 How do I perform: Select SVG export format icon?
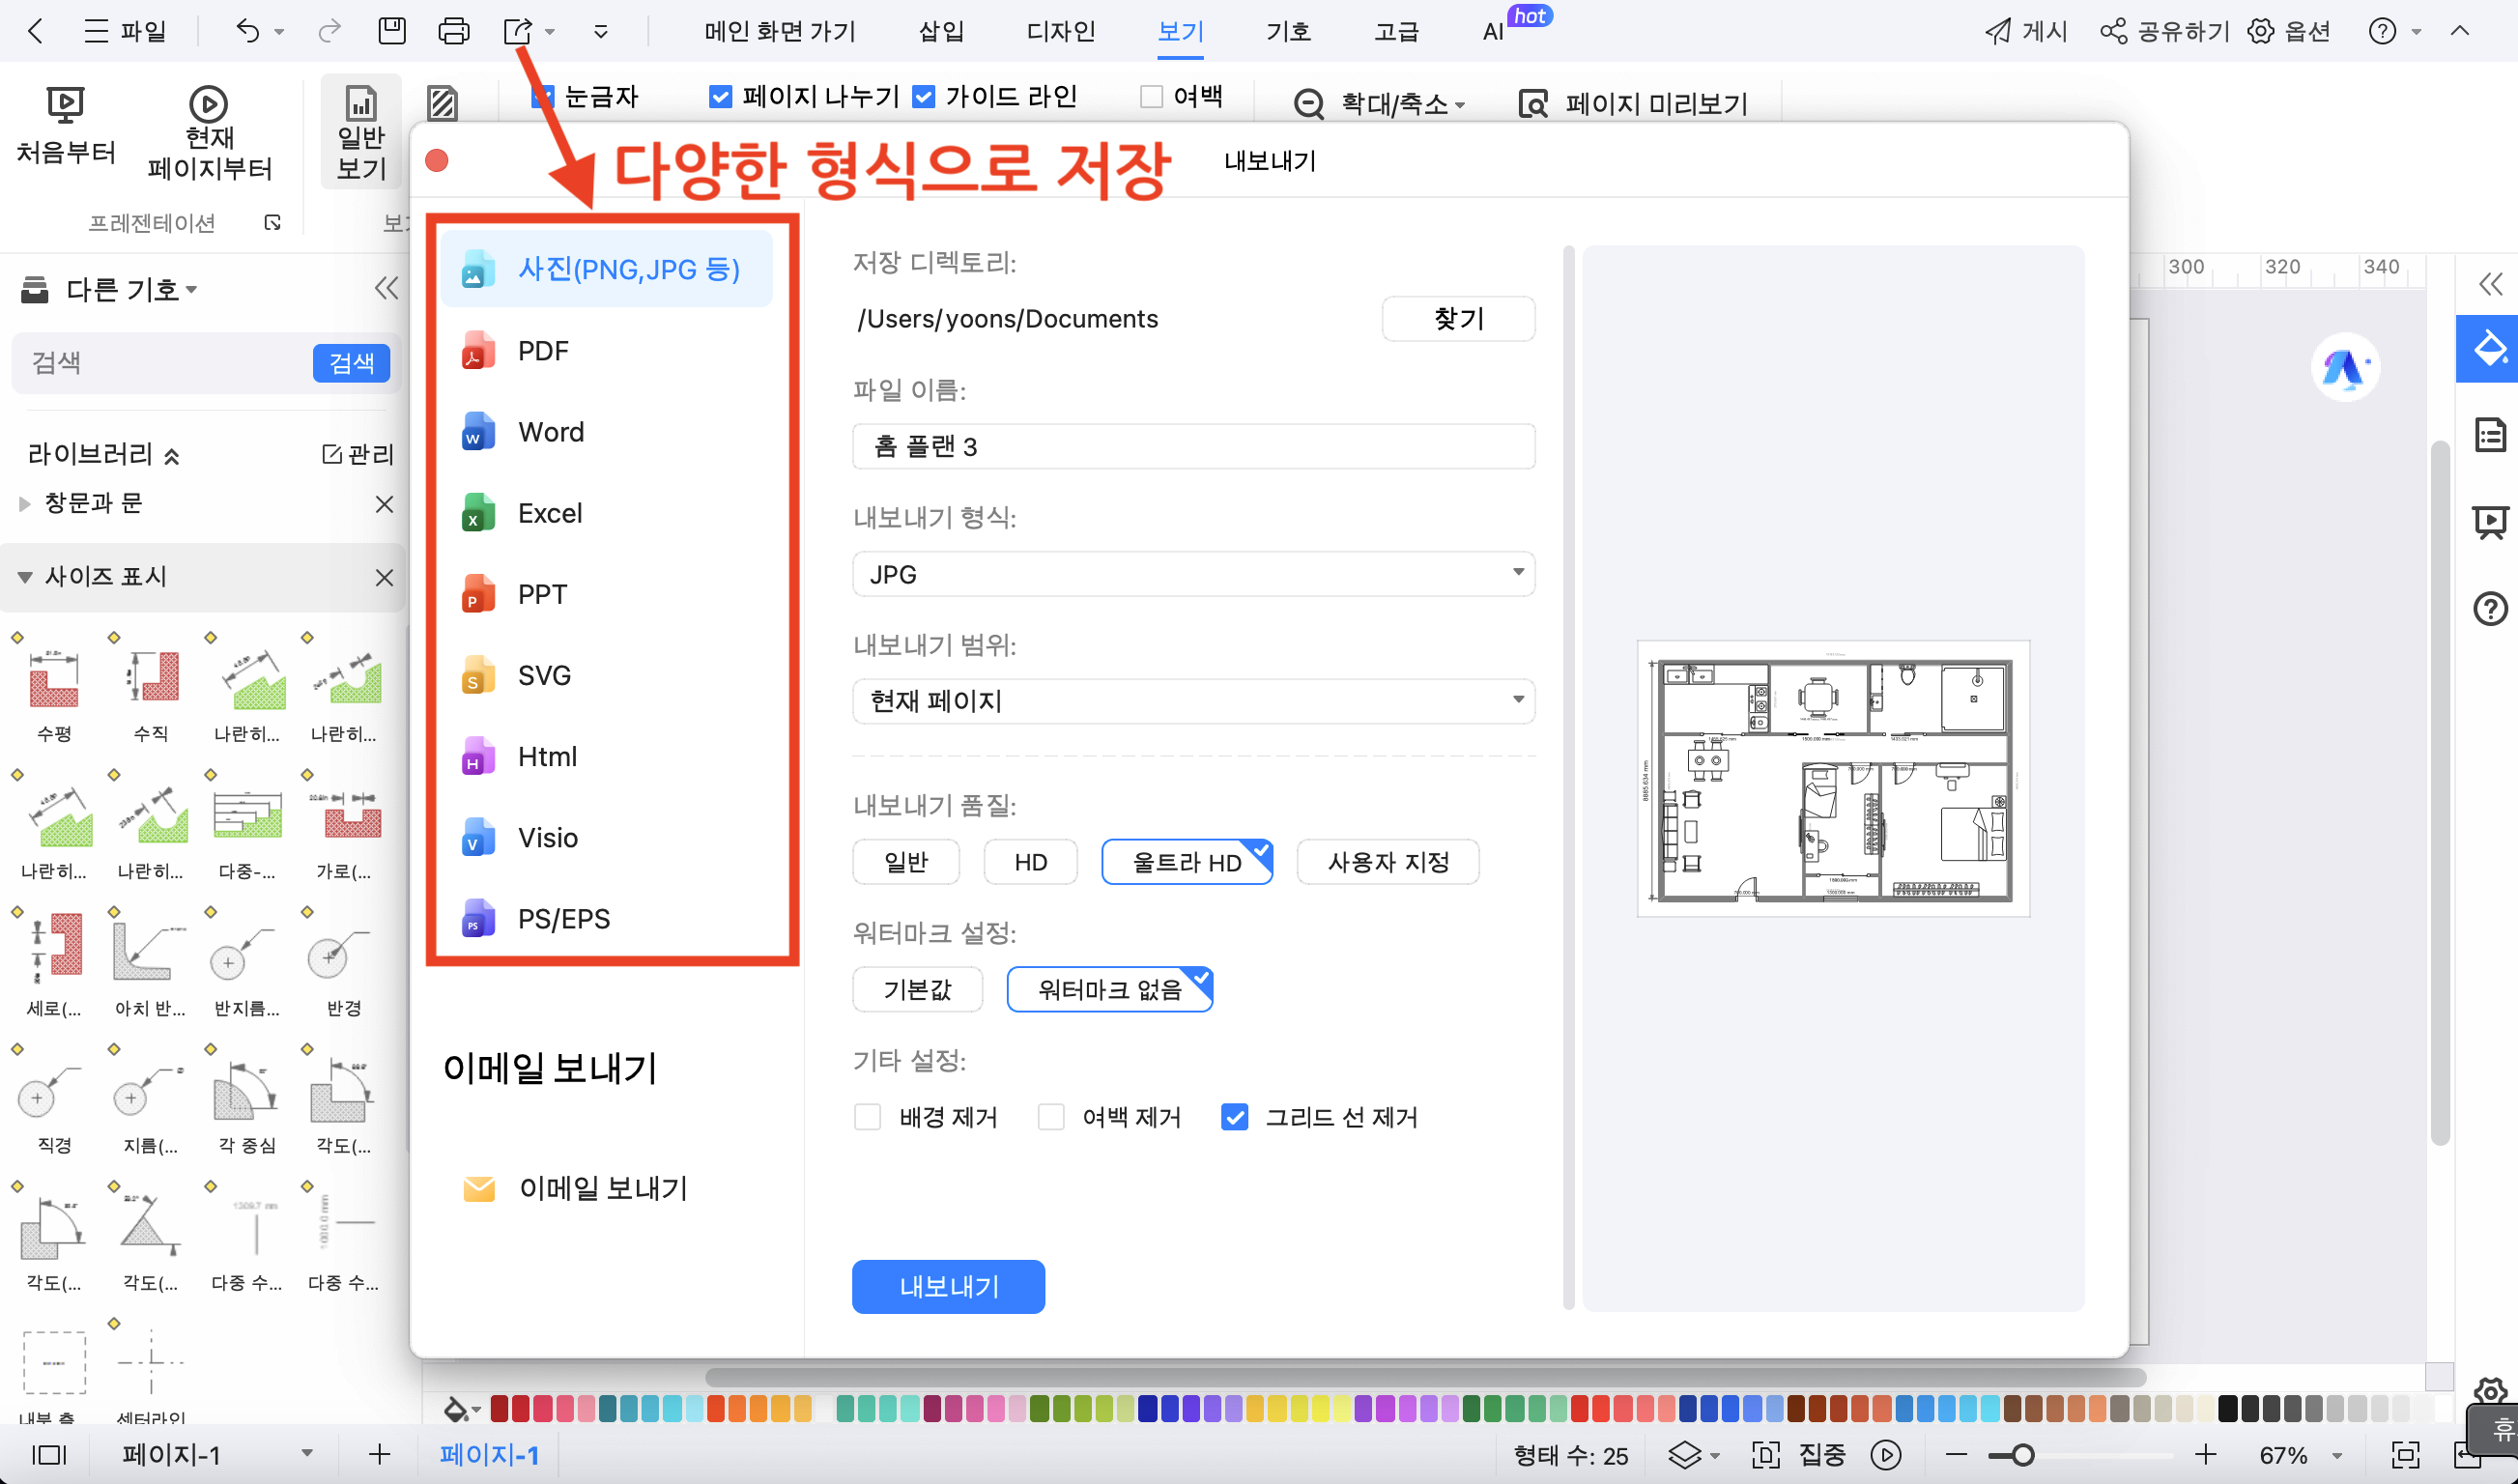pyautogui.click(x=475, y=675)
